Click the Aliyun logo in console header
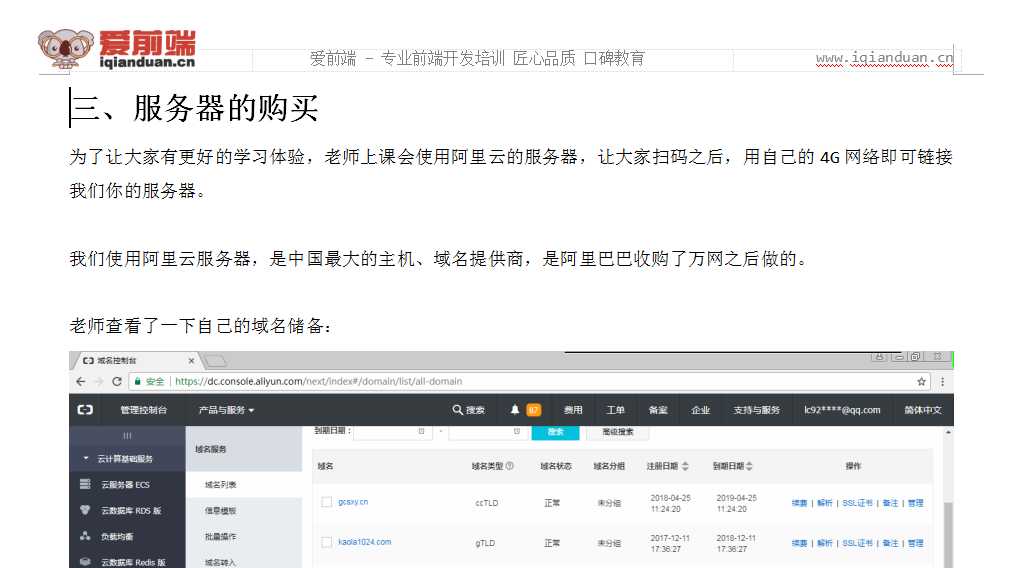The image size is (1024, 568). coord(85,410)
